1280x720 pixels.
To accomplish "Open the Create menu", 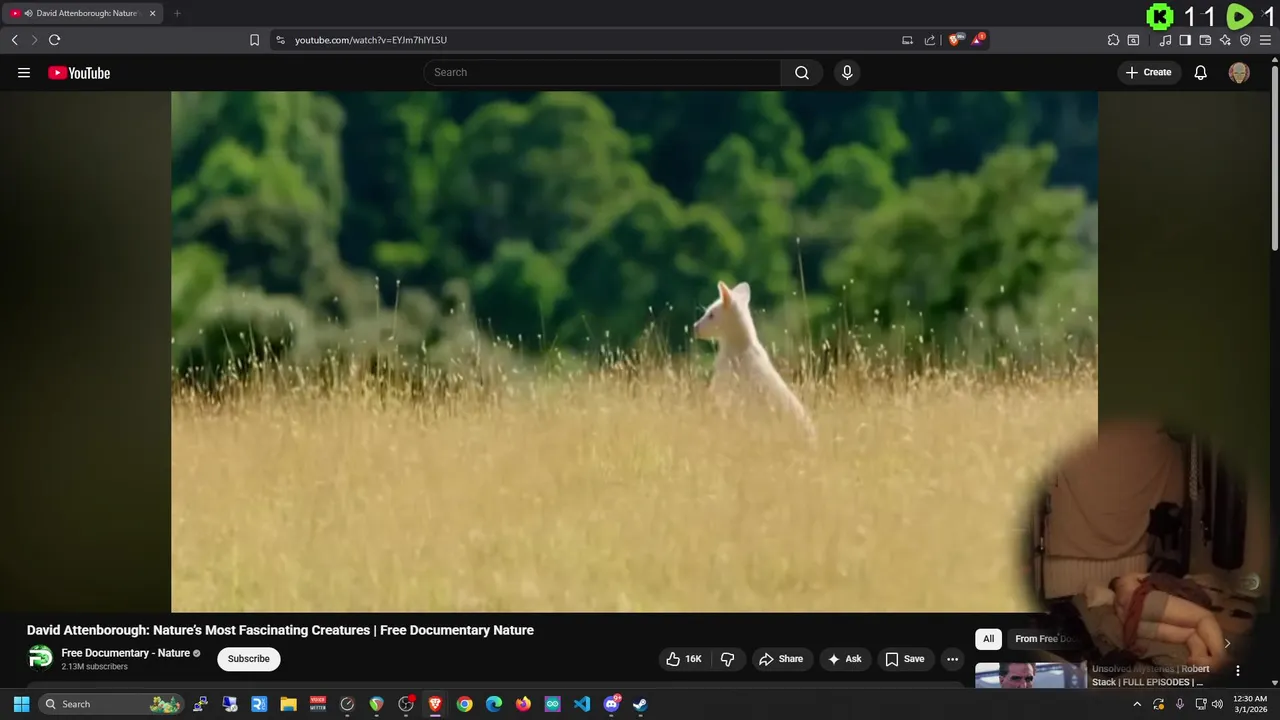I will pyautogui.click(x=1148, y=72).
